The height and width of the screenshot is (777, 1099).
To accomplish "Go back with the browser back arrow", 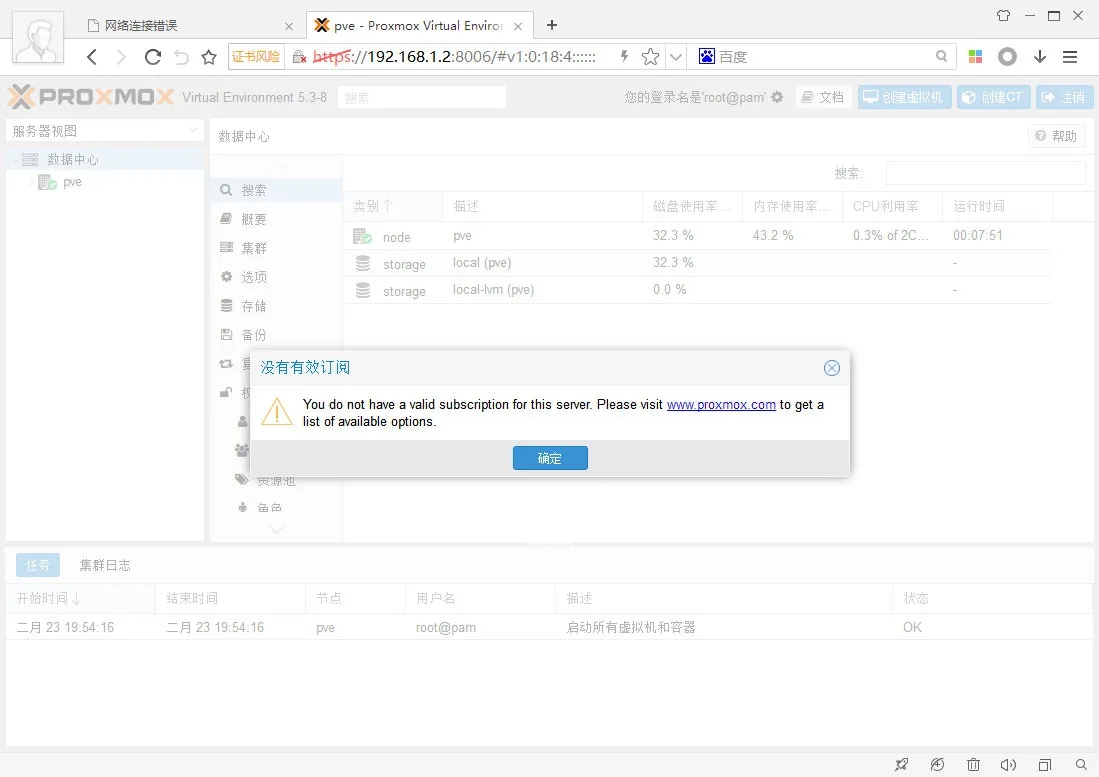I will pyautogui.click(x=92, y=57).
